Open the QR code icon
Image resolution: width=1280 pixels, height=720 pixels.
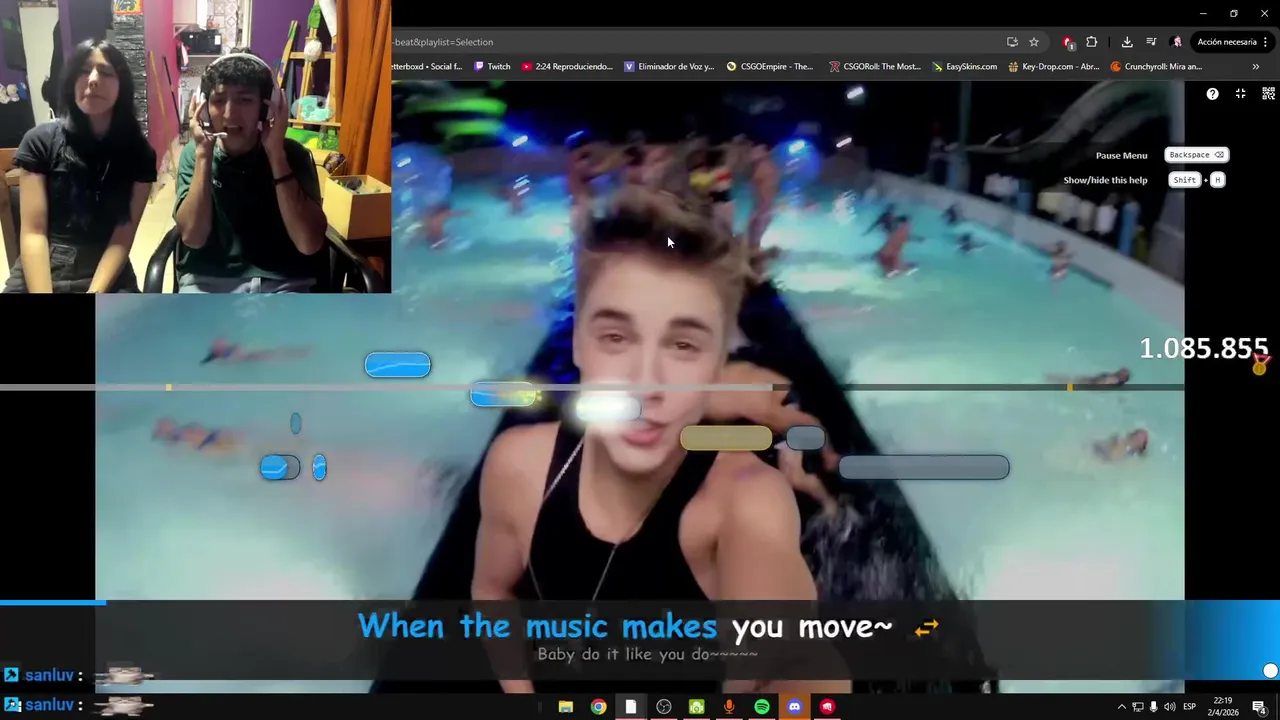click(1268, 94)
